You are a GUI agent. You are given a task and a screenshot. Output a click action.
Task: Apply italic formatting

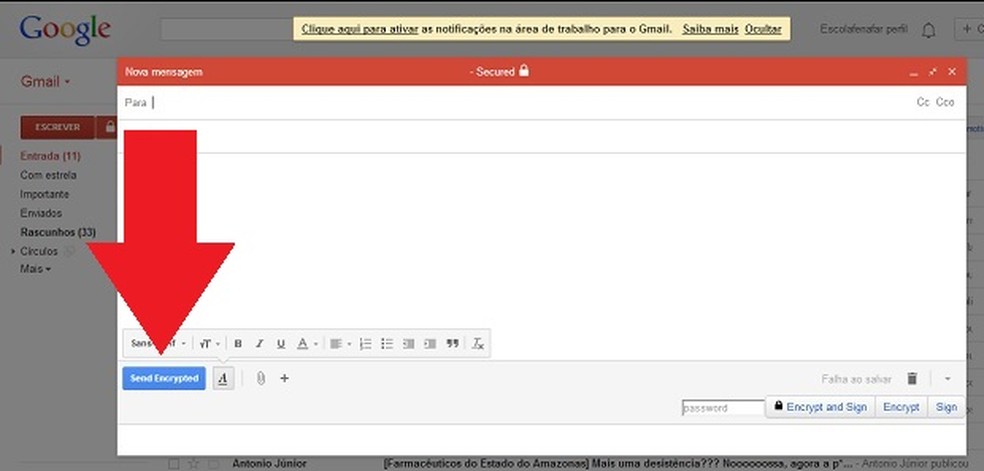[x=259, y=344]
